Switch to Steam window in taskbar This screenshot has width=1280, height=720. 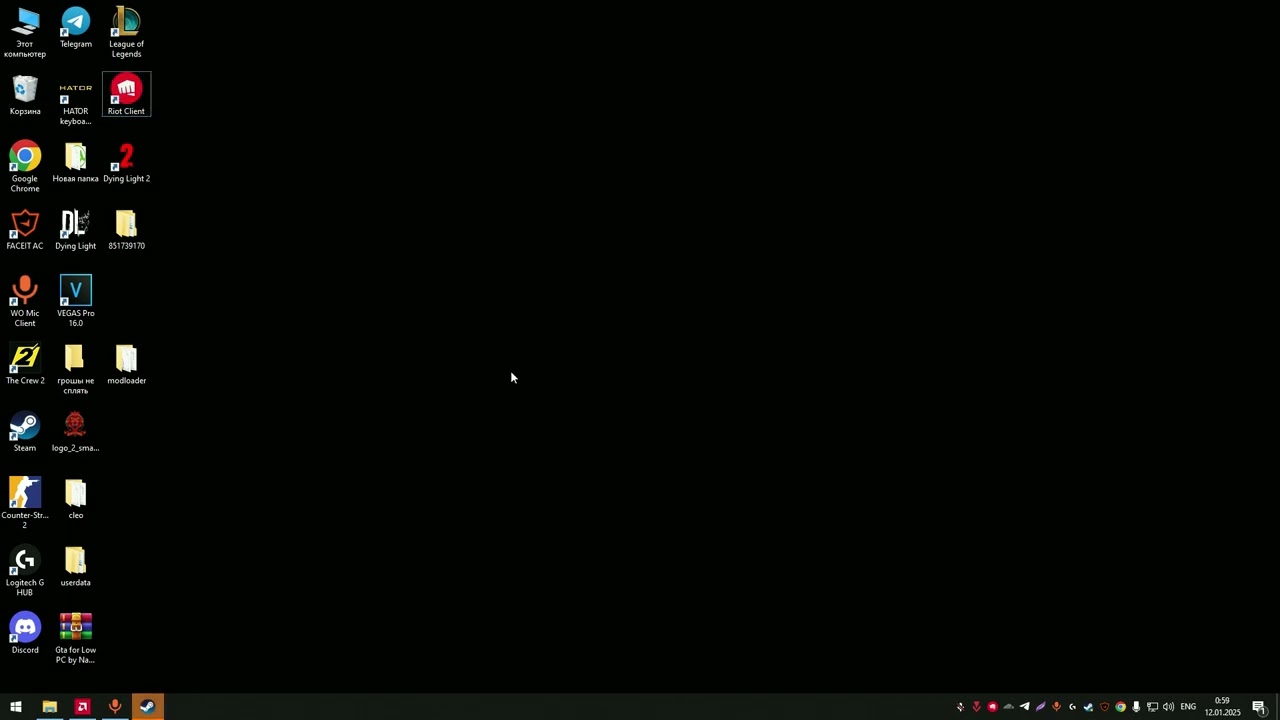coord(148,707)
